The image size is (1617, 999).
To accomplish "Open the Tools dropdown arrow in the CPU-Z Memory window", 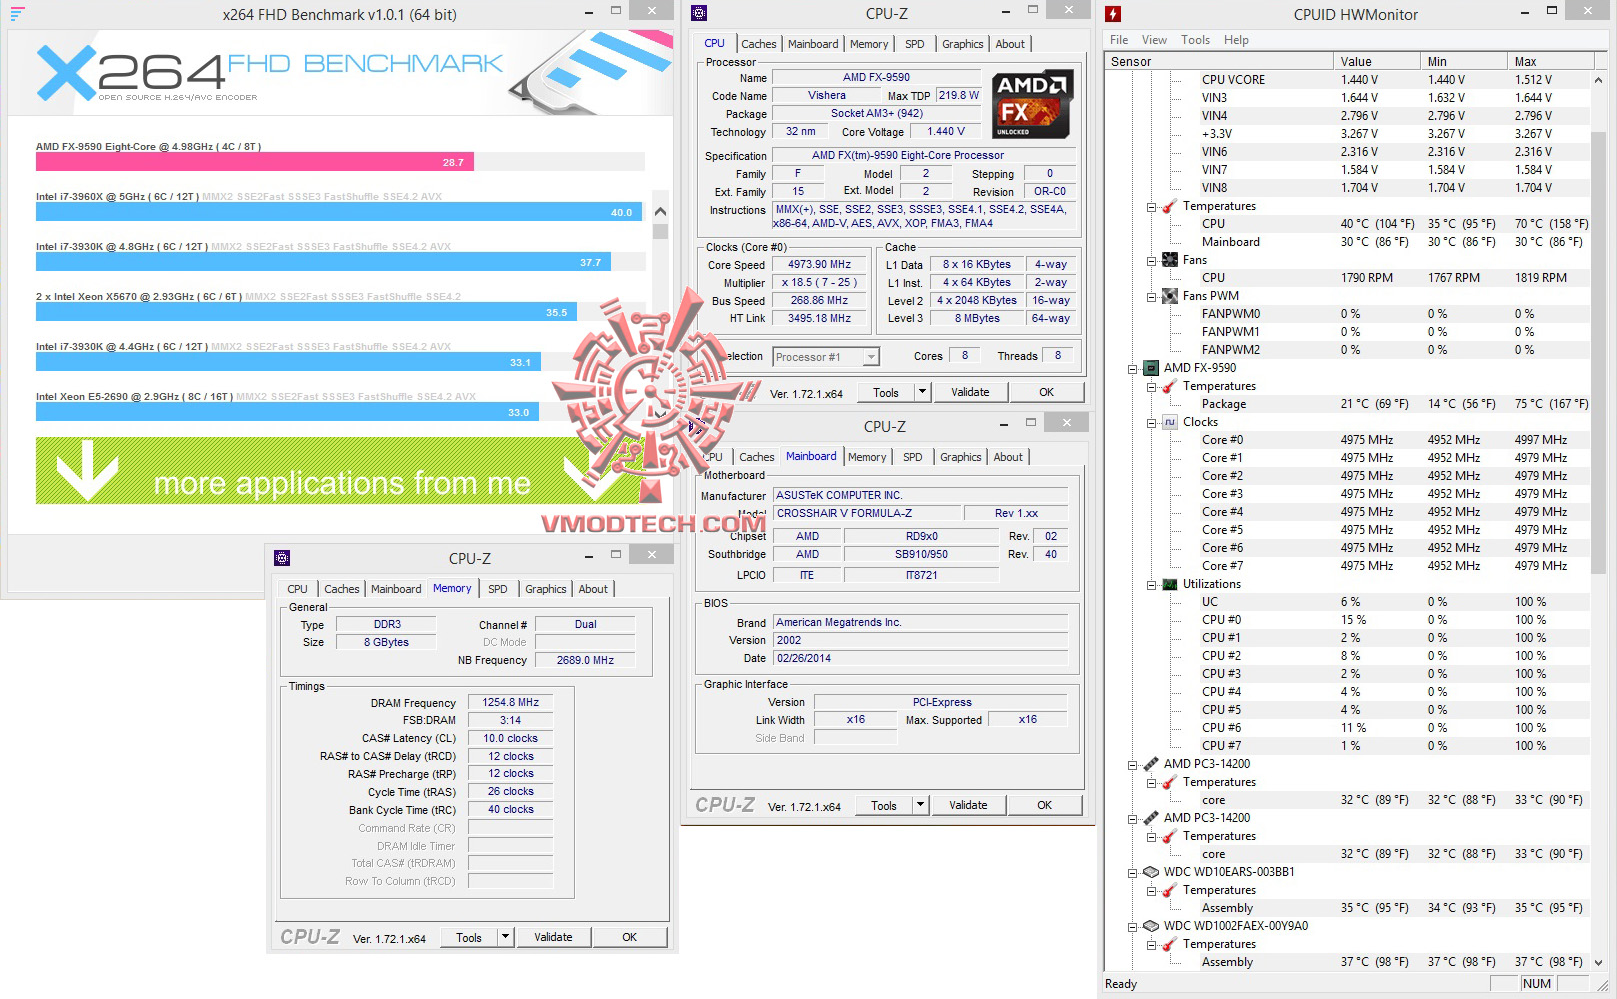I will pyautogui.click(x=506, y=937).
